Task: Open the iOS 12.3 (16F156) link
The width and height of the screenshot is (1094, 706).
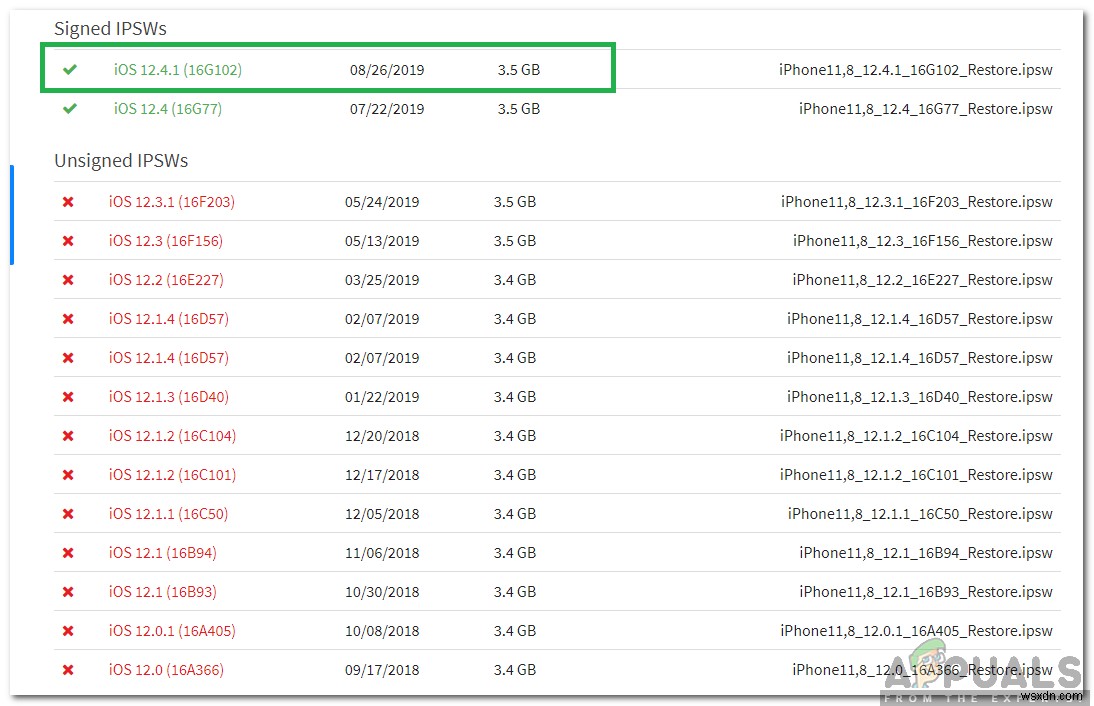Action: point(165,241)
